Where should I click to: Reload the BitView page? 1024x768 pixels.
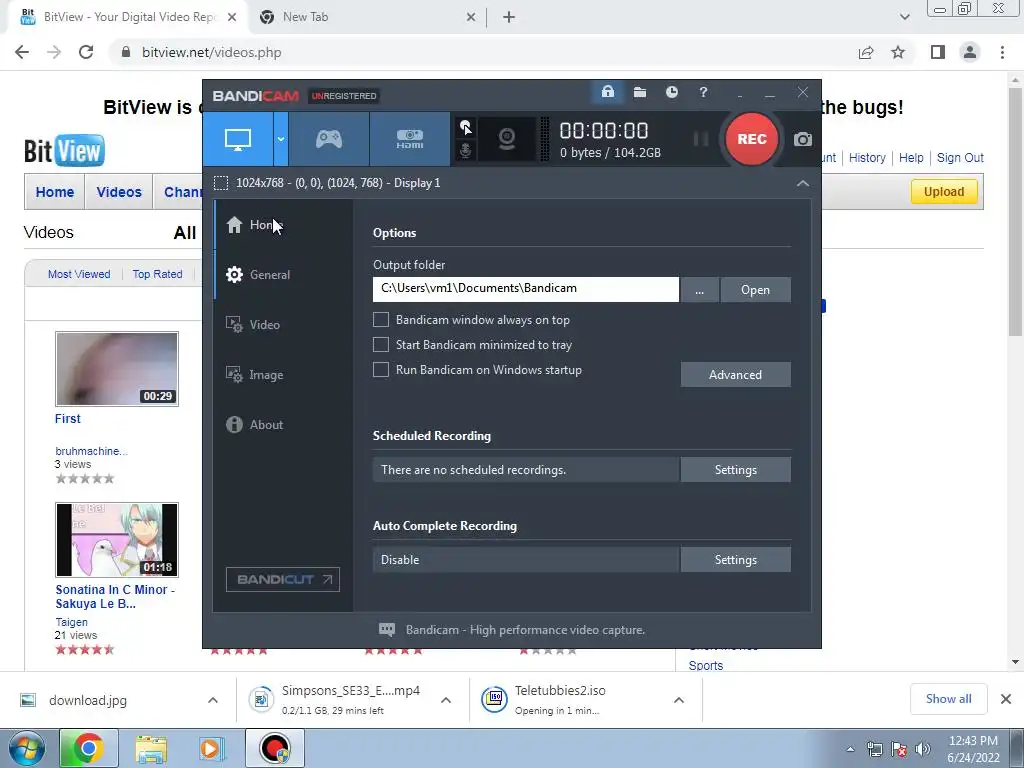[86, 52]
